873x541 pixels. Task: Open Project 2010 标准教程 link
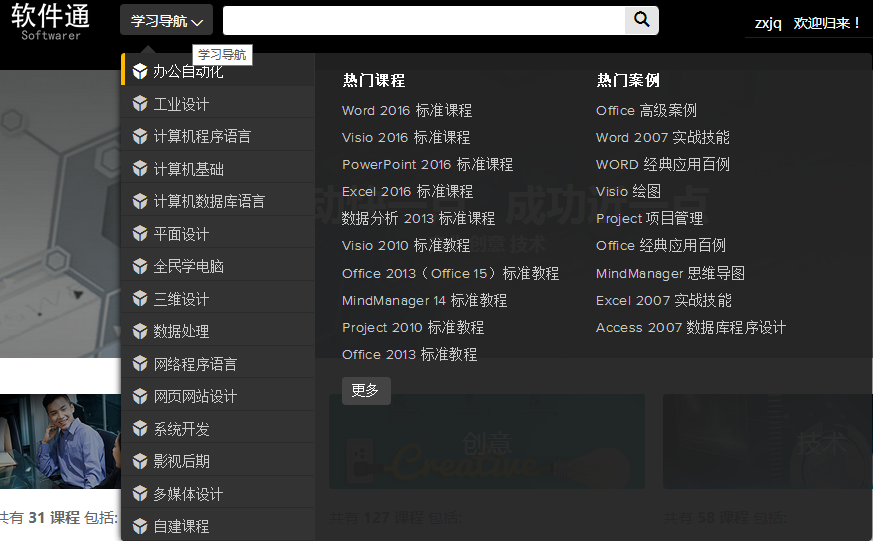(x=413, y=327)
